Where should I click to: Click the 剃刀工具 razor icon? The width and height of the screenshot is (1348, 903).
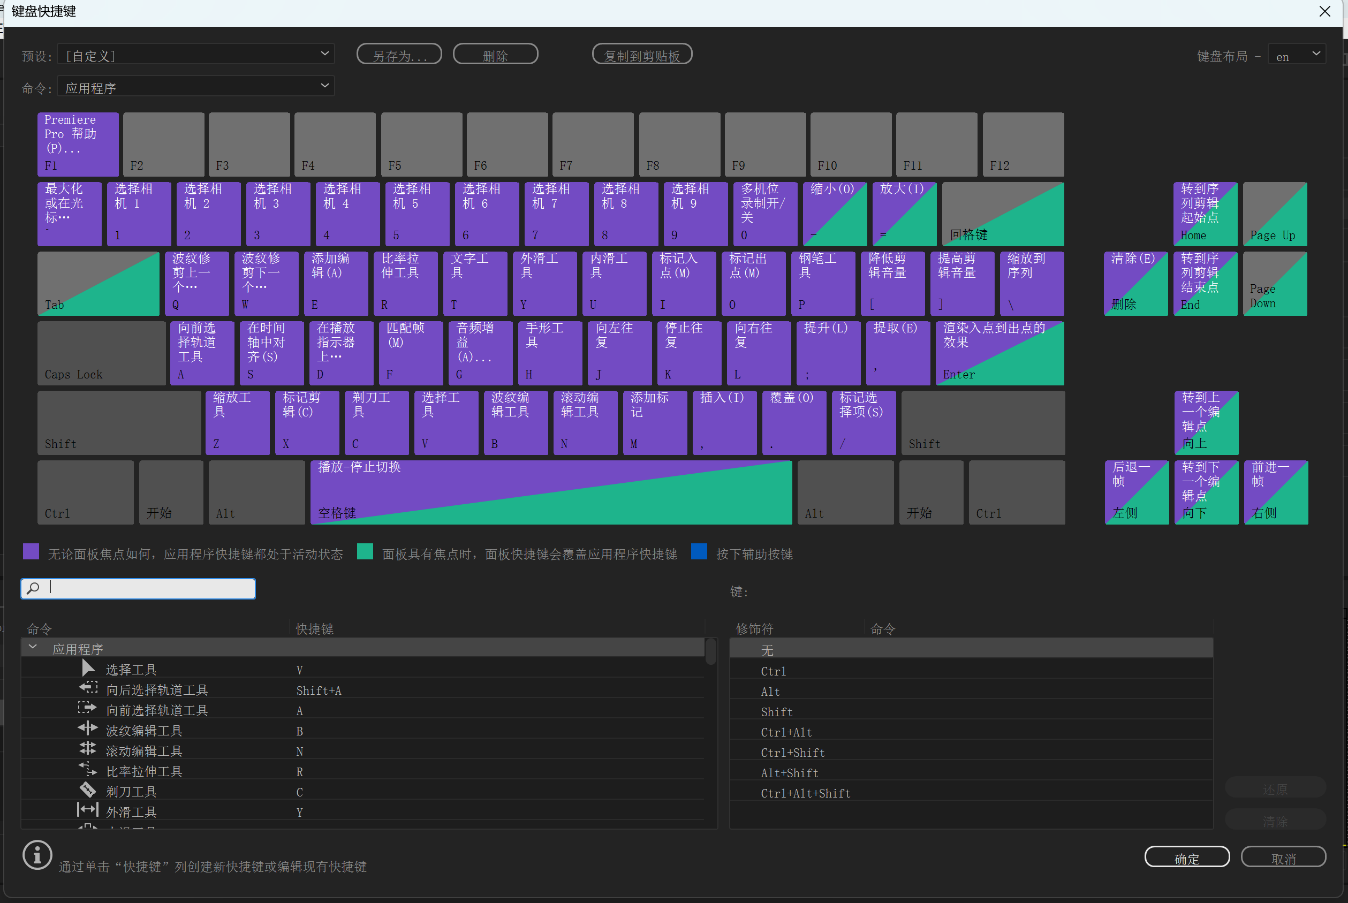(x=88, y=790)
